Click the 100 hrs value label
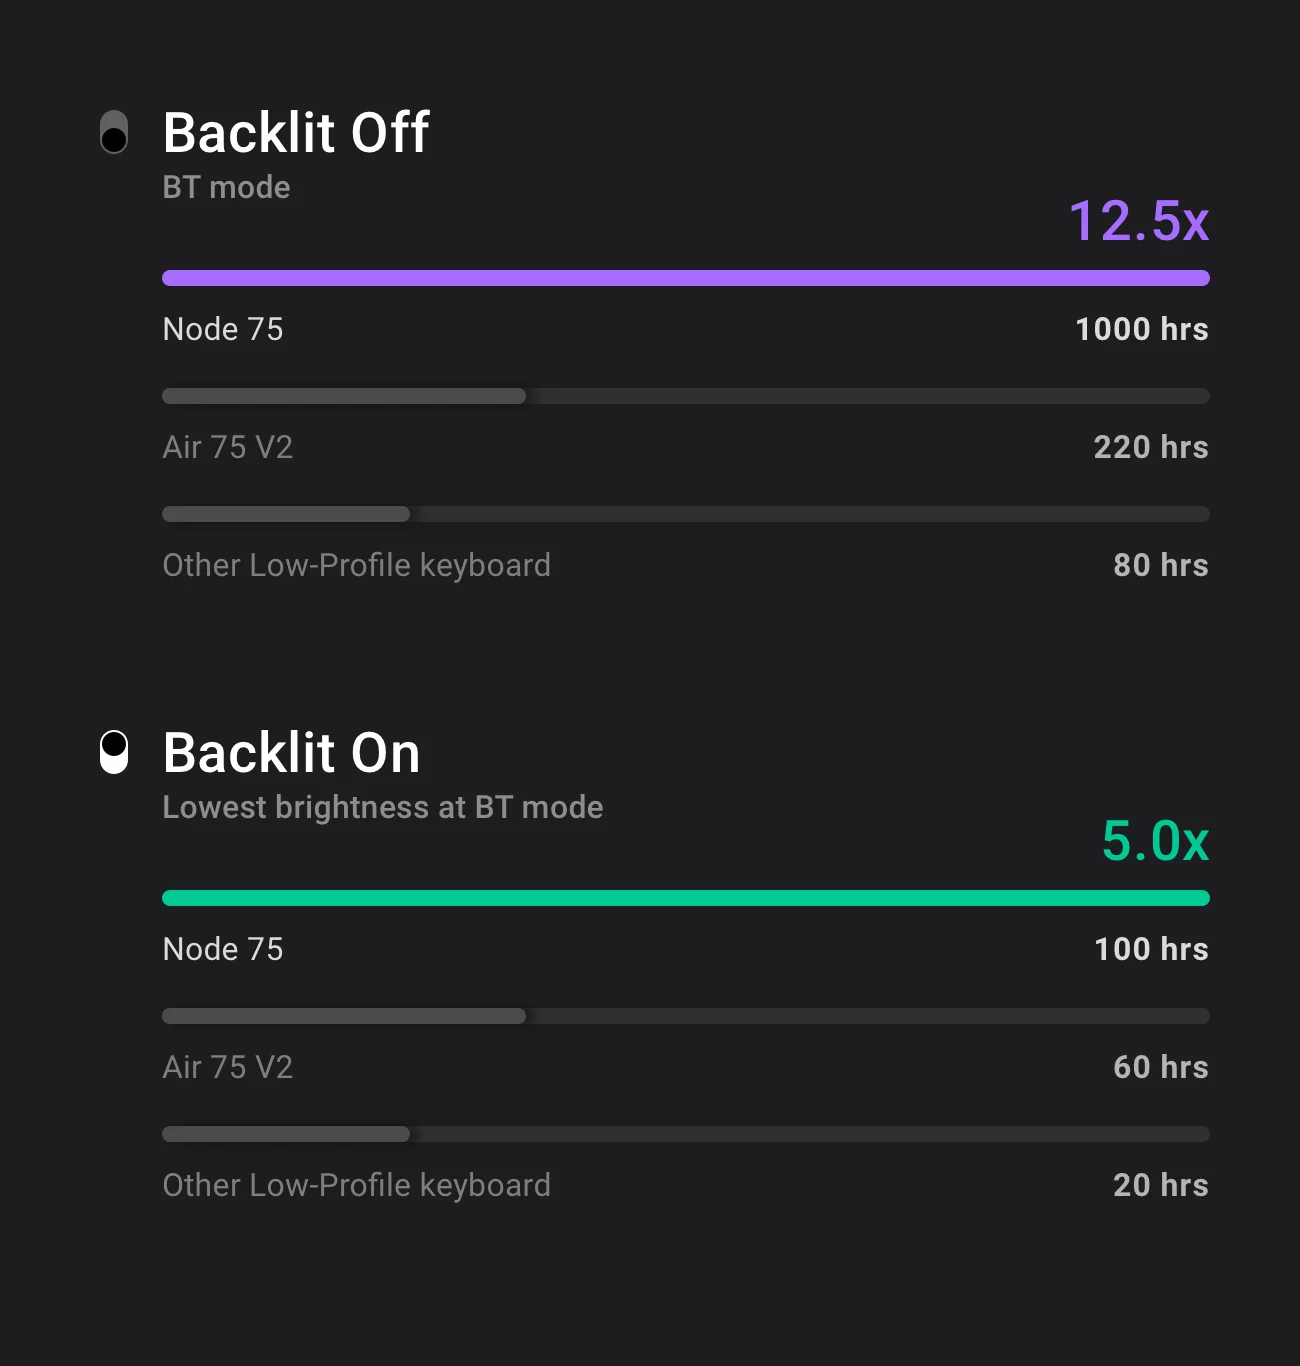This screenshot has width=1300, height=1366. 1151,949
